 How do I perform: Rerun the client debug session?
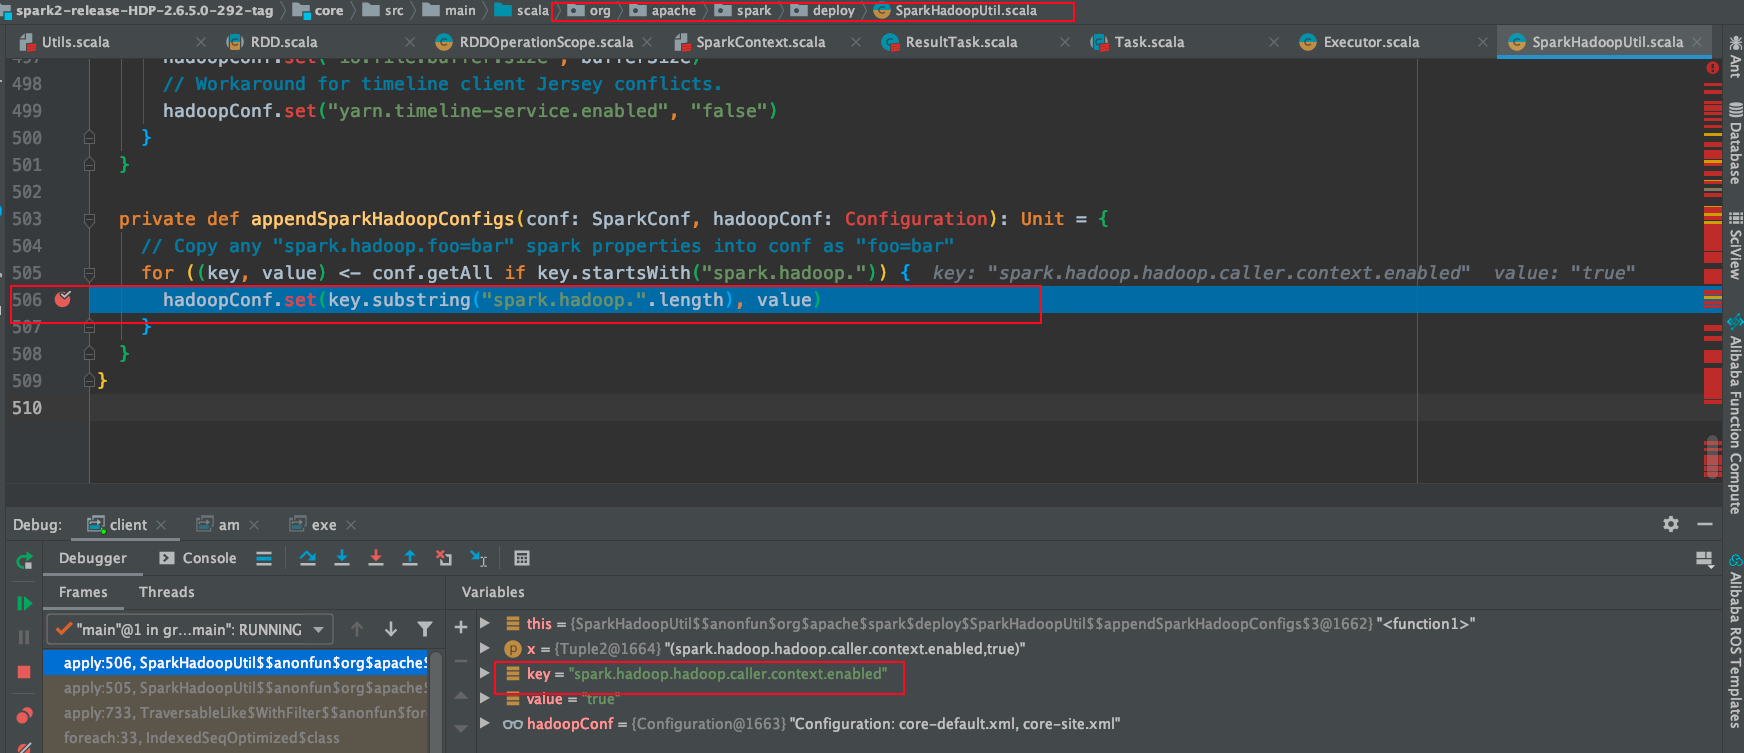coord(24,561)
